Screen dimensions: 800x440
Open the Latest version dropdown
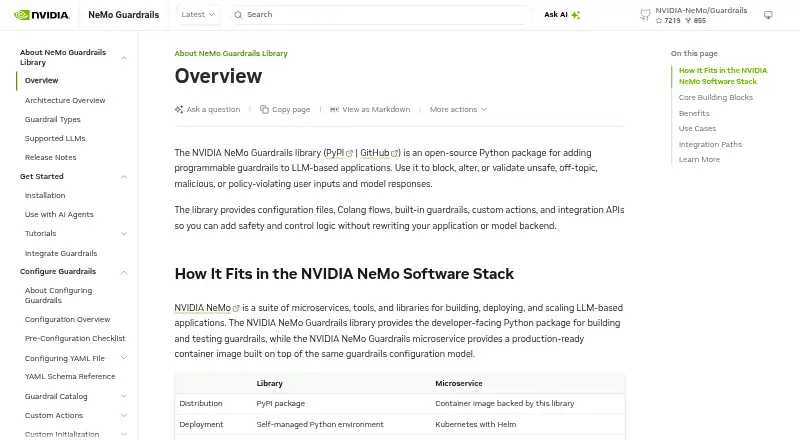[x=198, y=15]
